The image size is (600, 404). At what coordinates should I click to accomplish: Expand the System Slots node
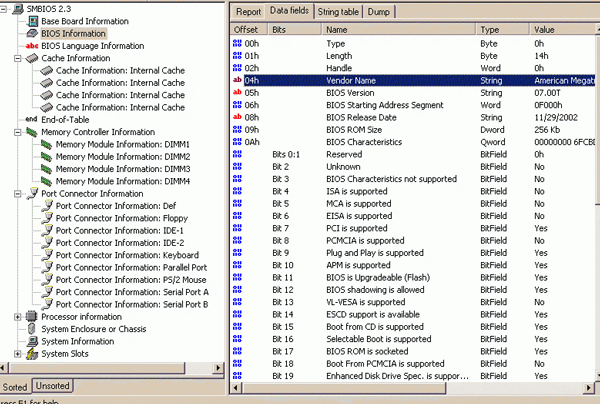point(17,353)
